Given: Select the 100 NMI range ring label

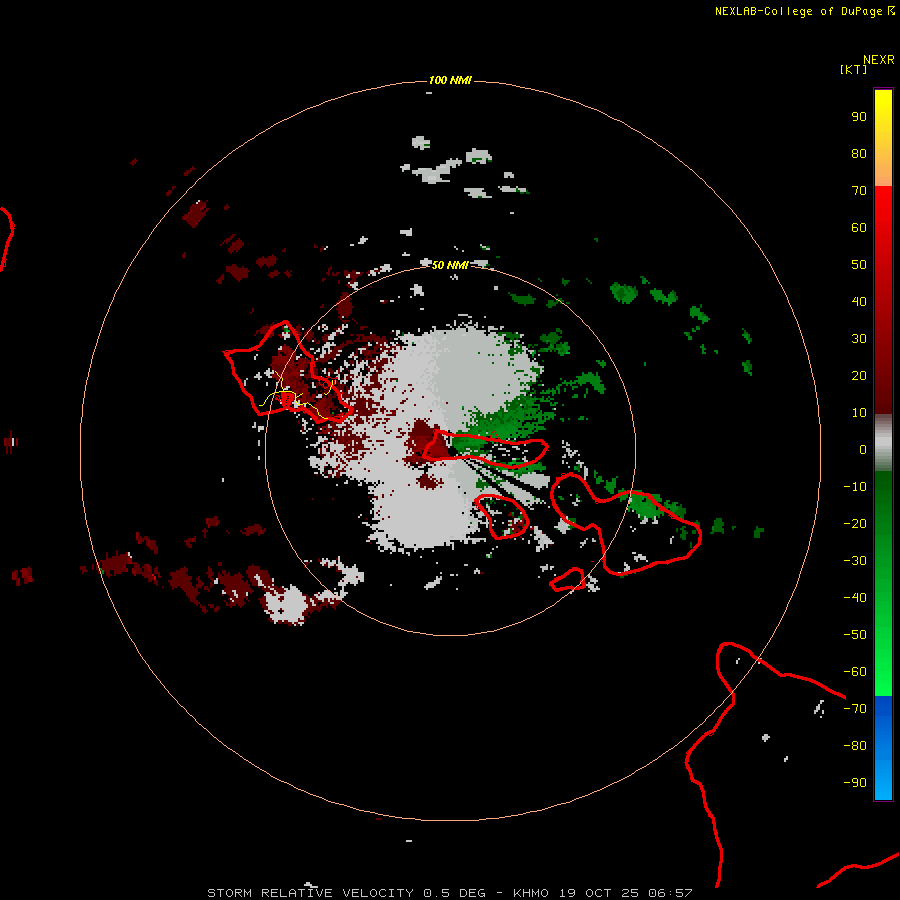Looking at the screenshot, I should [x=450, y=80].
